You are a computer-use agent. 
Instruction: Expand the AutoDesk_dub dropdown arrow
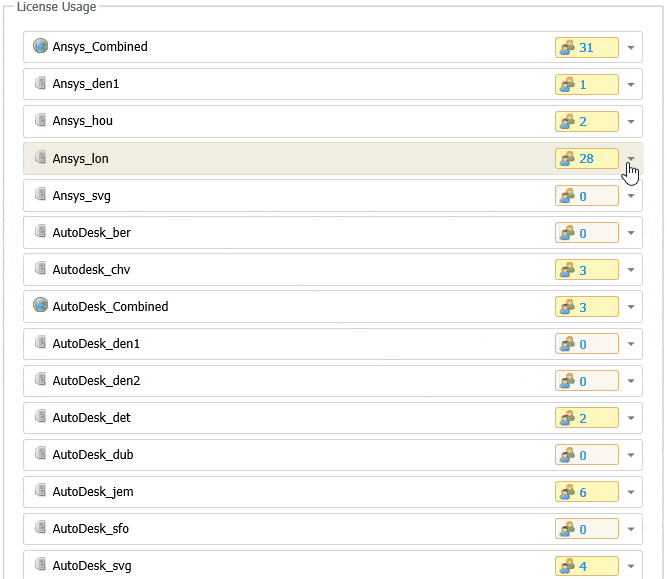click(631, 455)
